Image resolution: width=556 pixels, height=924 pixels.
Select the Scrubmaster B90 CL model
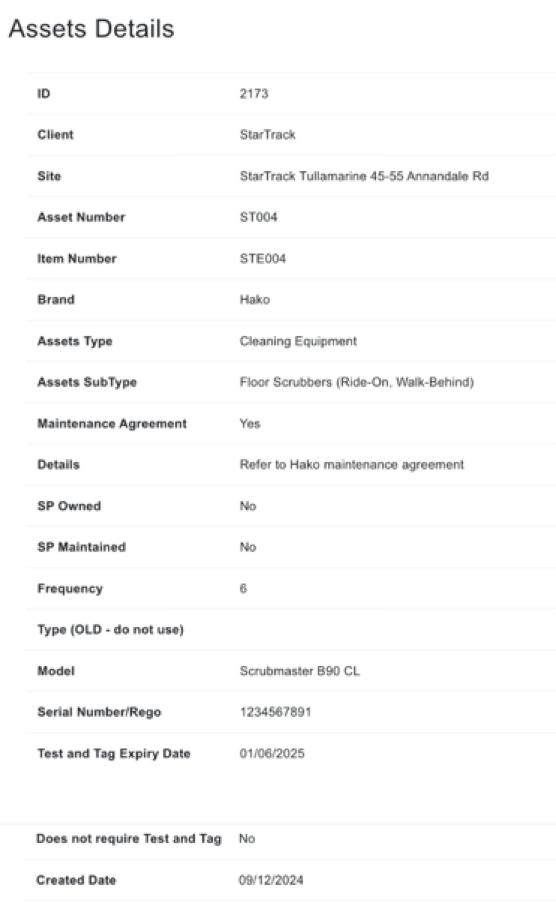(x=300, y=671)
